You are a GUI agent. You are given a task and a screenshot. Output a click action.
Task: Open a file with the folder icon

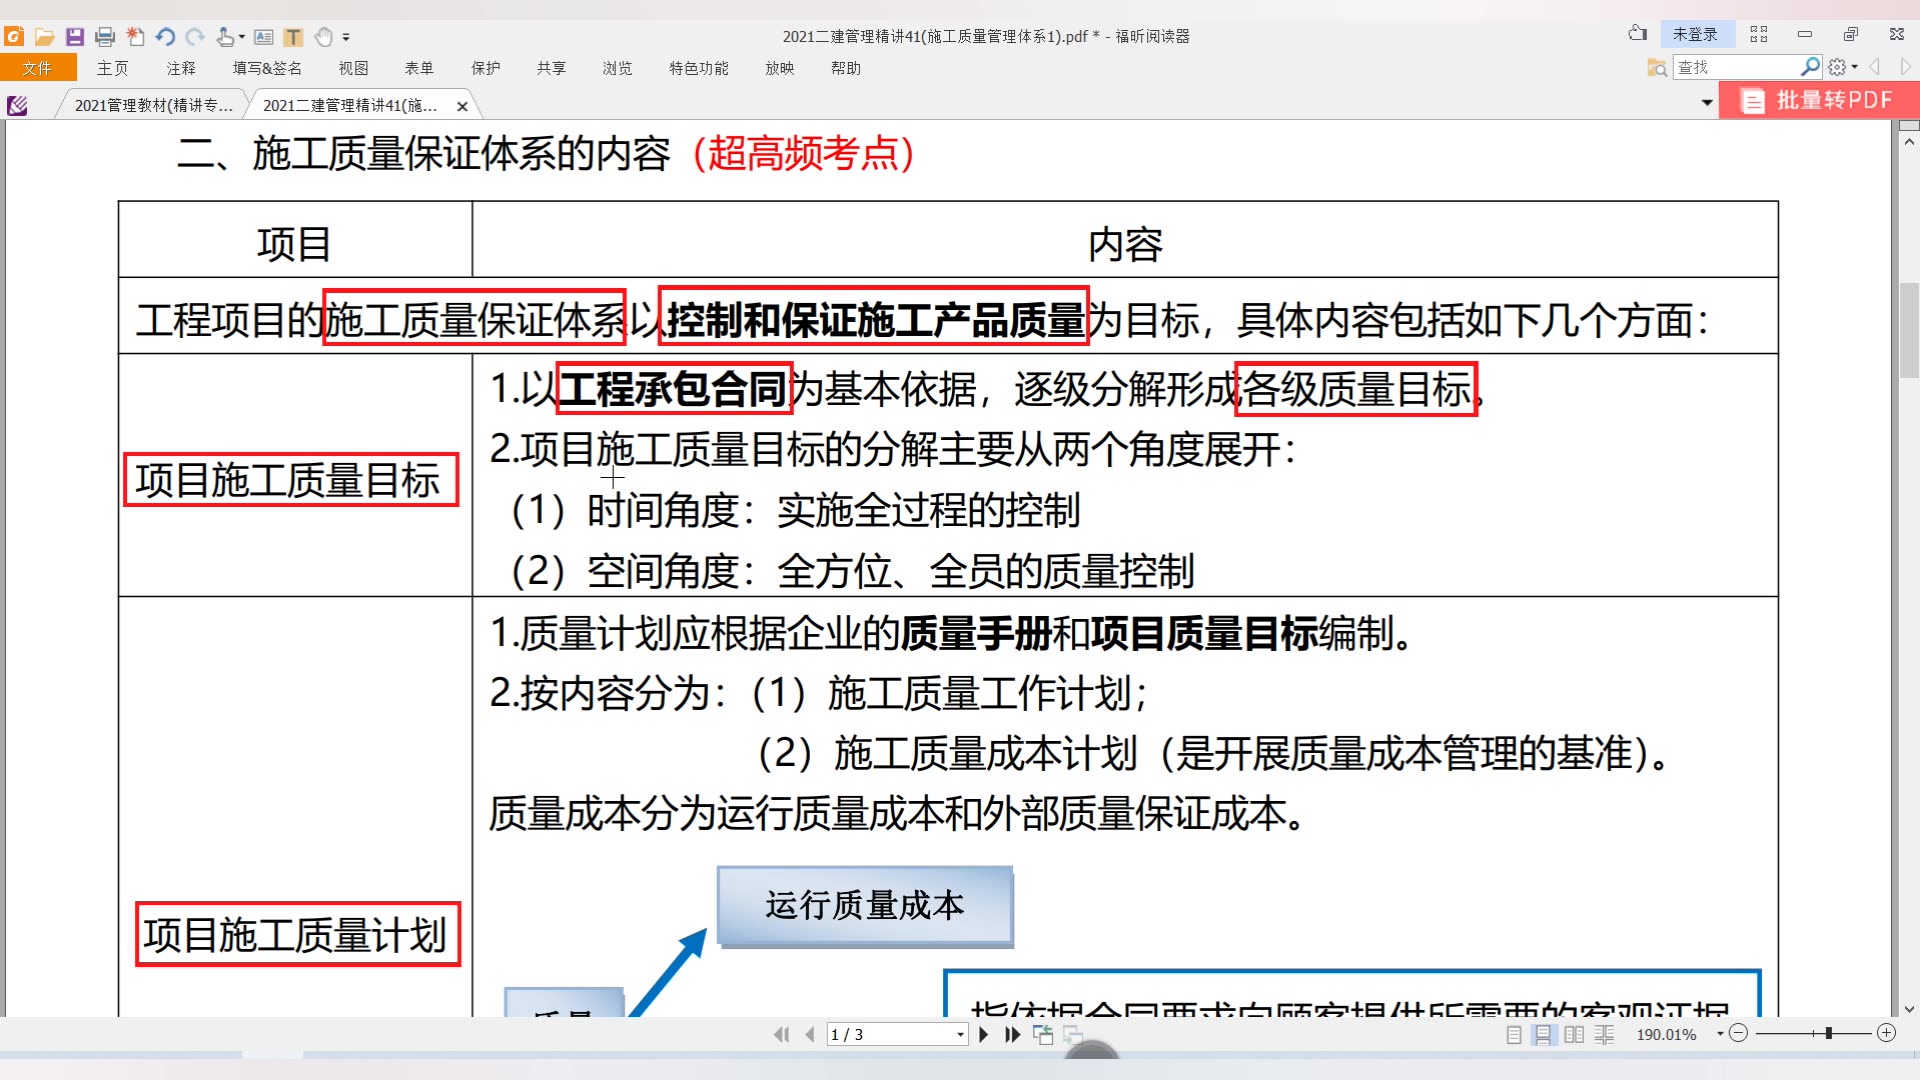(44, 37)
